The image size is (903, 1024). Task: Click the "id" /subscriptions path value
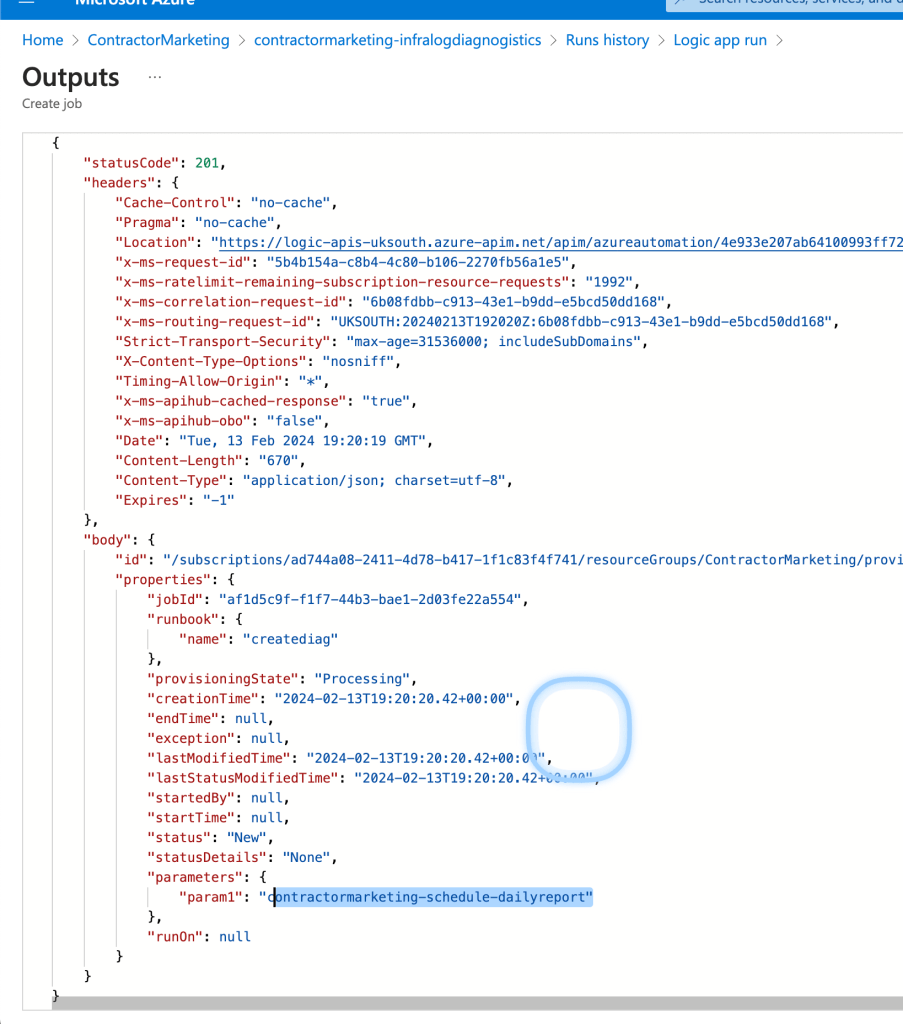(533, 560)
